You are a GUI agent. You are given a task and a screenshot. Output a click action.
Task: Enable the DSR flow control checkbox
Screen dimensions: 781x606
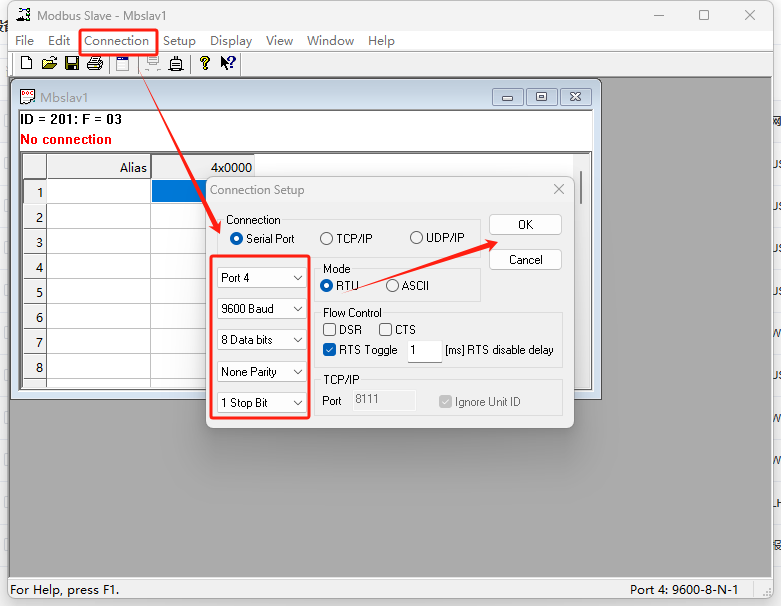330,329
